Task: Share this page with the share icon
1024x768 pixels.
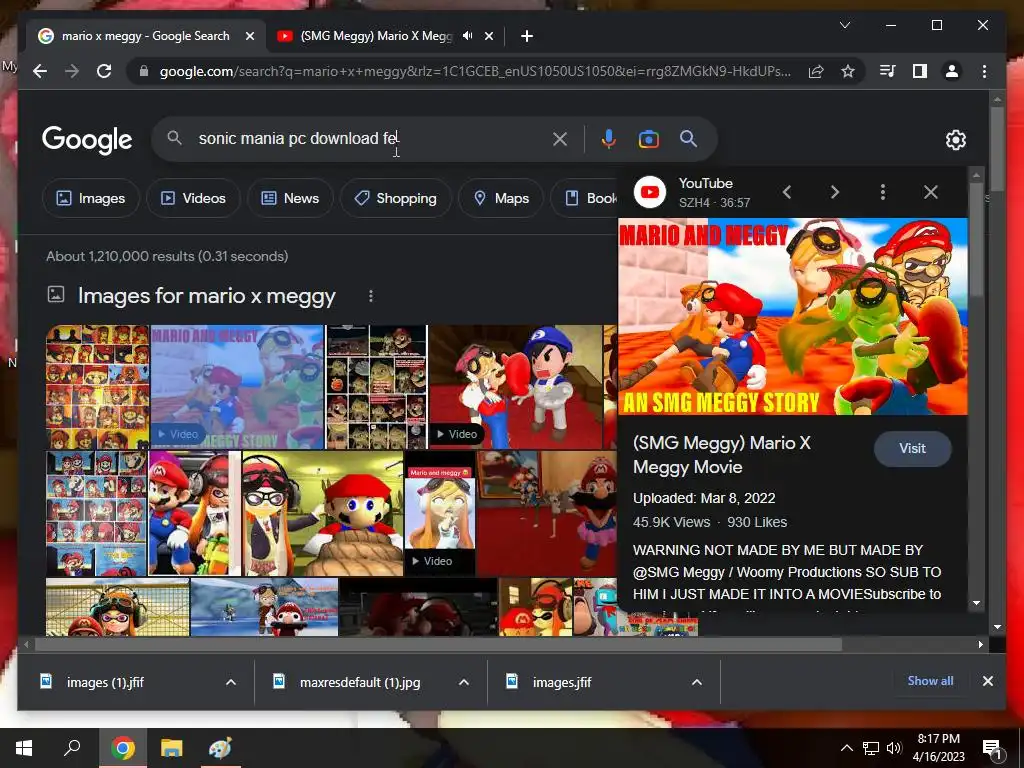Action: pos(816,71)
